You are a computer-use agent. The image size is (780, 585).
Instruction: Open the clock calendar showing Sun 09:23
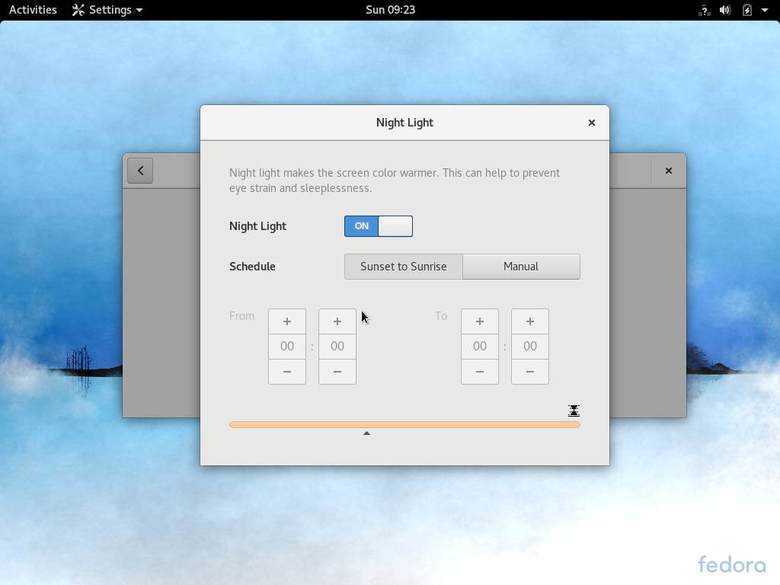click(x=390, y=10)
